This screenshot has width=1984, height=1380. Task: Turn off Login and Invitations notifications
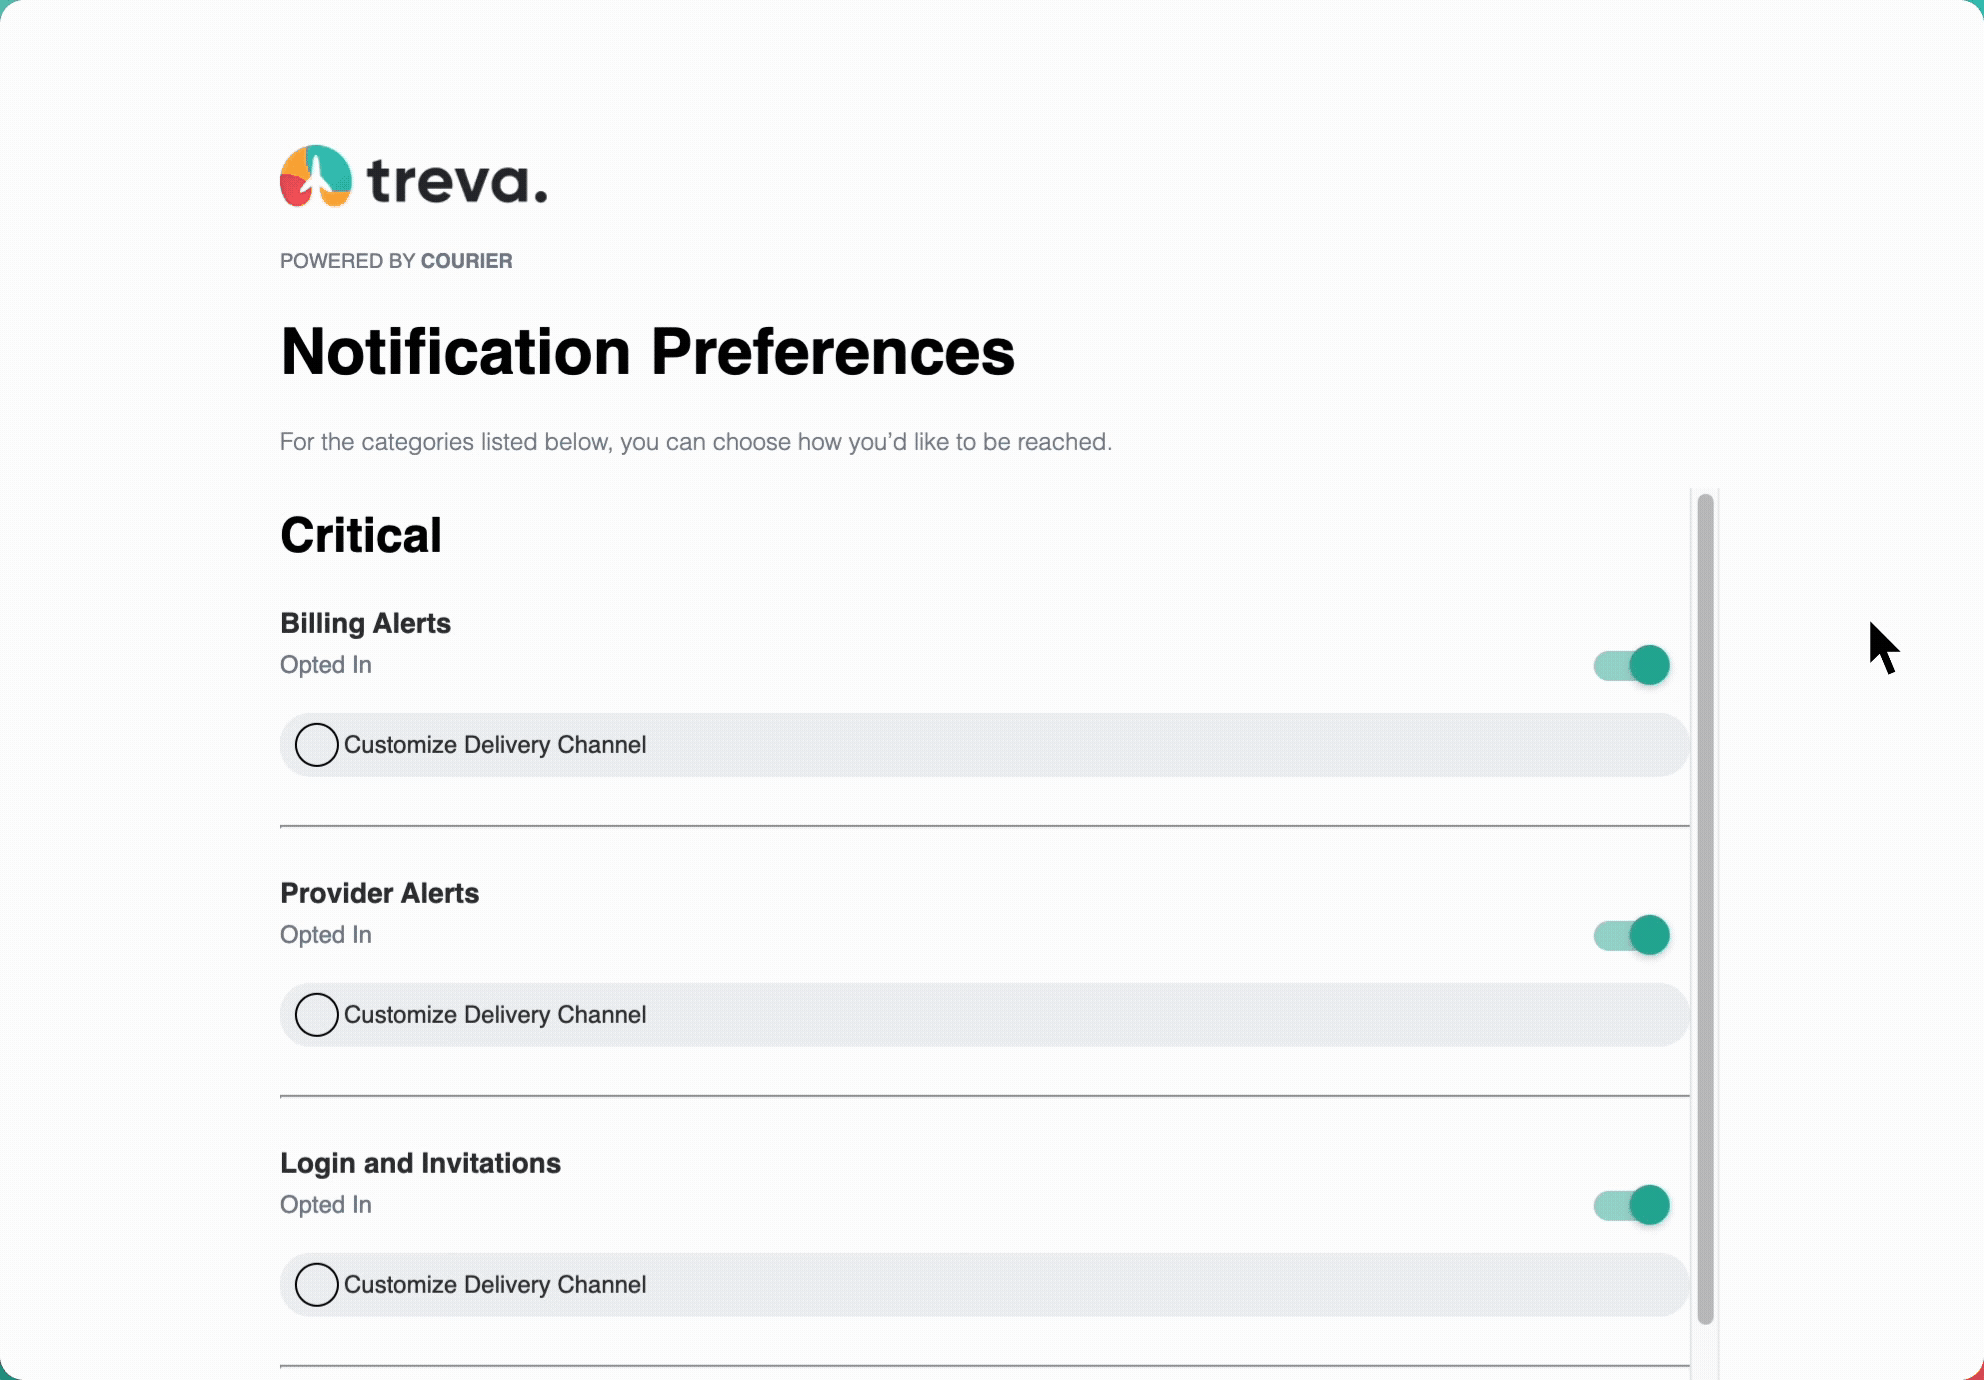pos(1631,1205)
